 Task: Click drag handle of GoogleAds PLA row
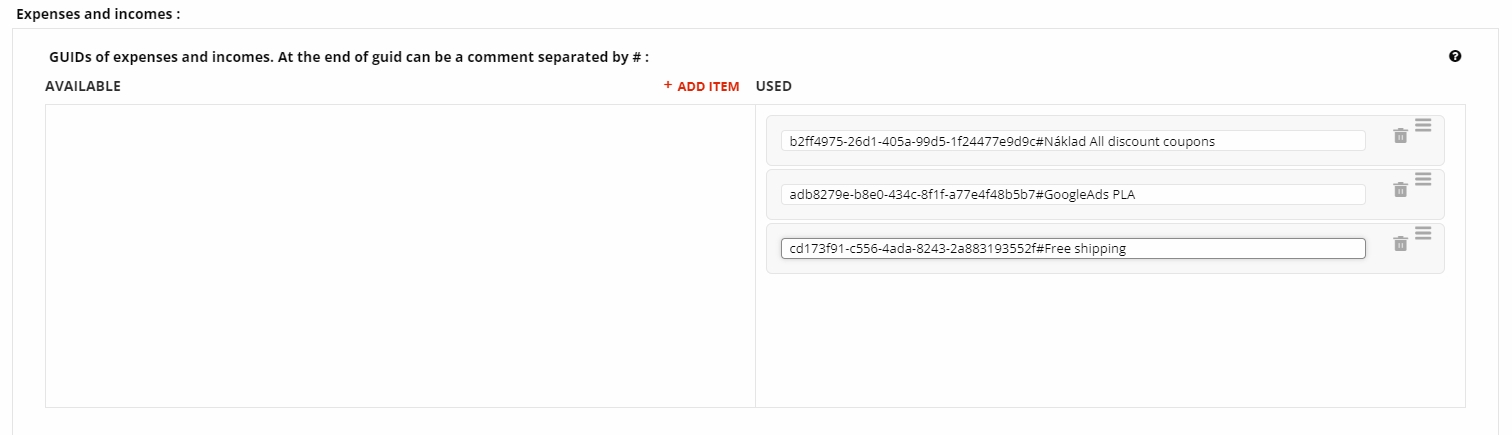1423,179
